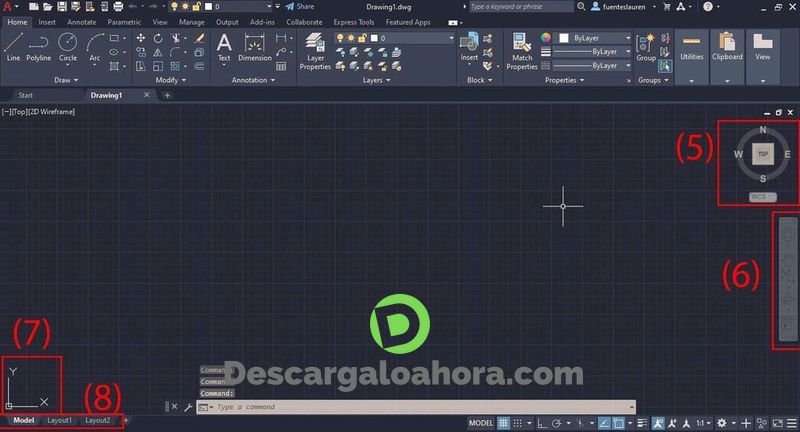Expand the Draw panel

[66, 80]
